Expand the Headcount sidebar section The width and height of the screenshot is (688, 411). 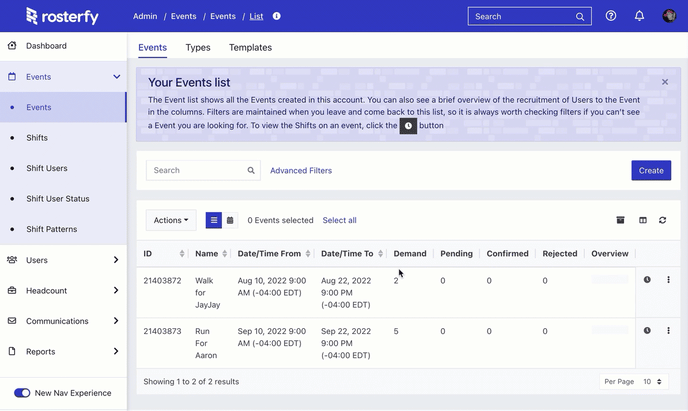(x=116, y=290)
